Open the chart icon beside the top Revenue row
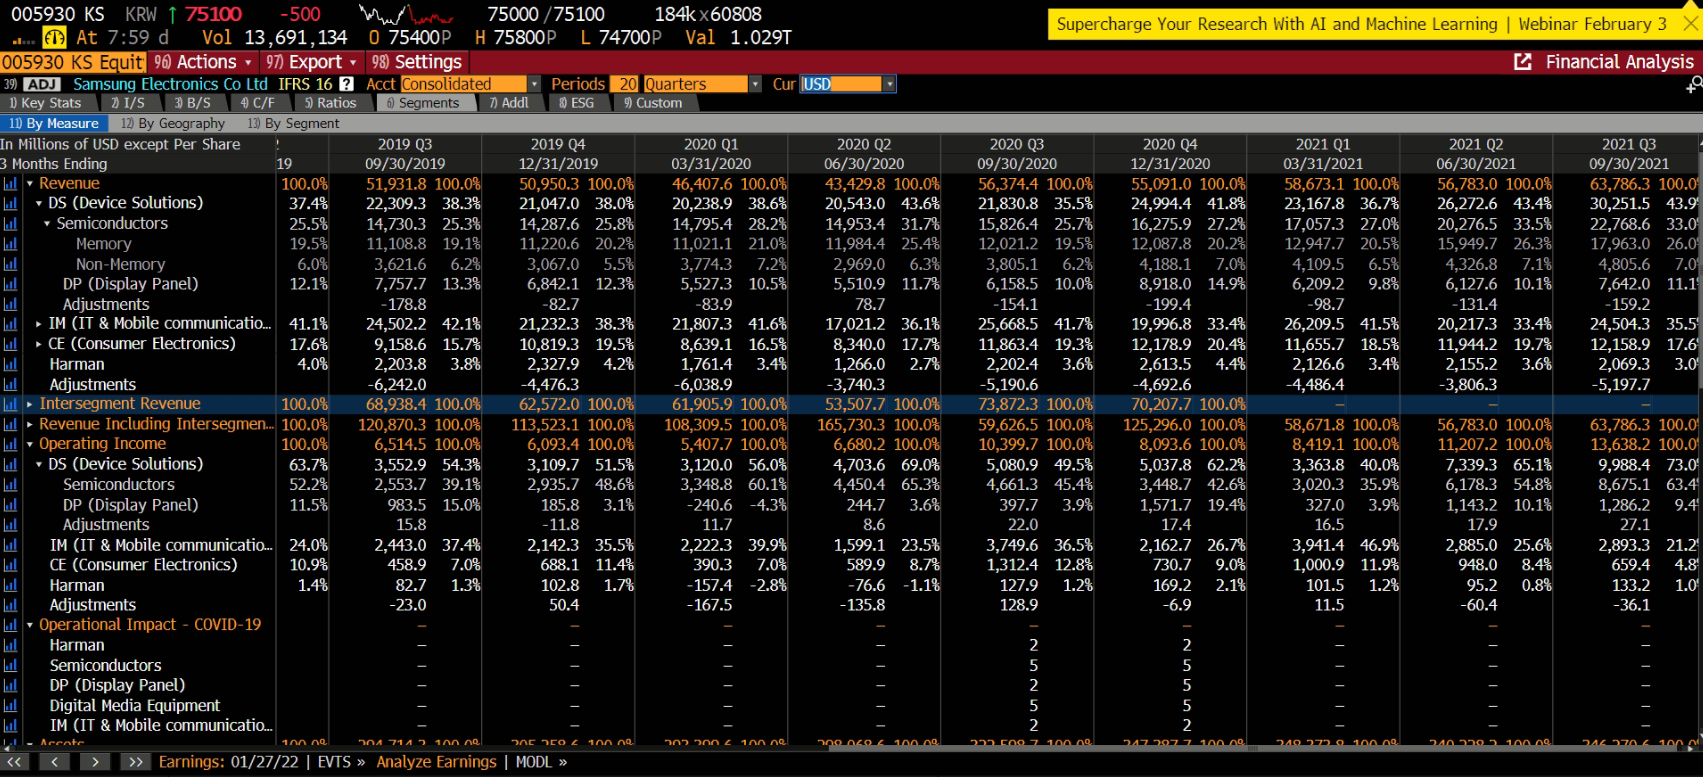1703x777 pixels. (x=10, y=184)
